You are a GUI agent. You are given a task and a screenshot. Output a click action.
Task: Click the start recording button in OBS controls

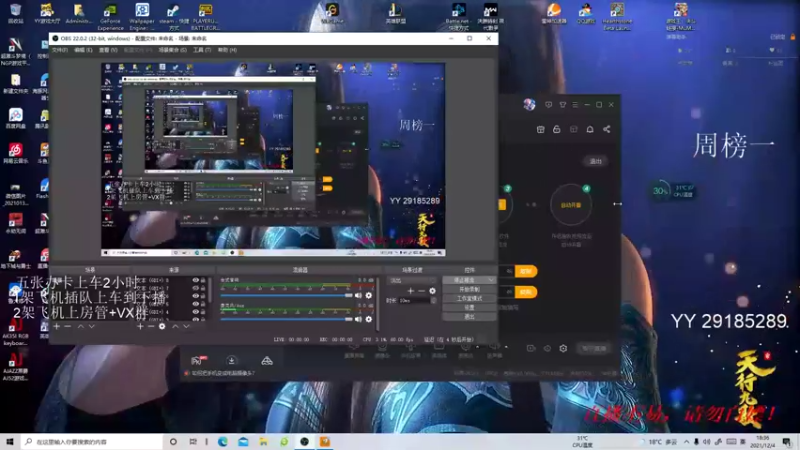tap(469, 289)
